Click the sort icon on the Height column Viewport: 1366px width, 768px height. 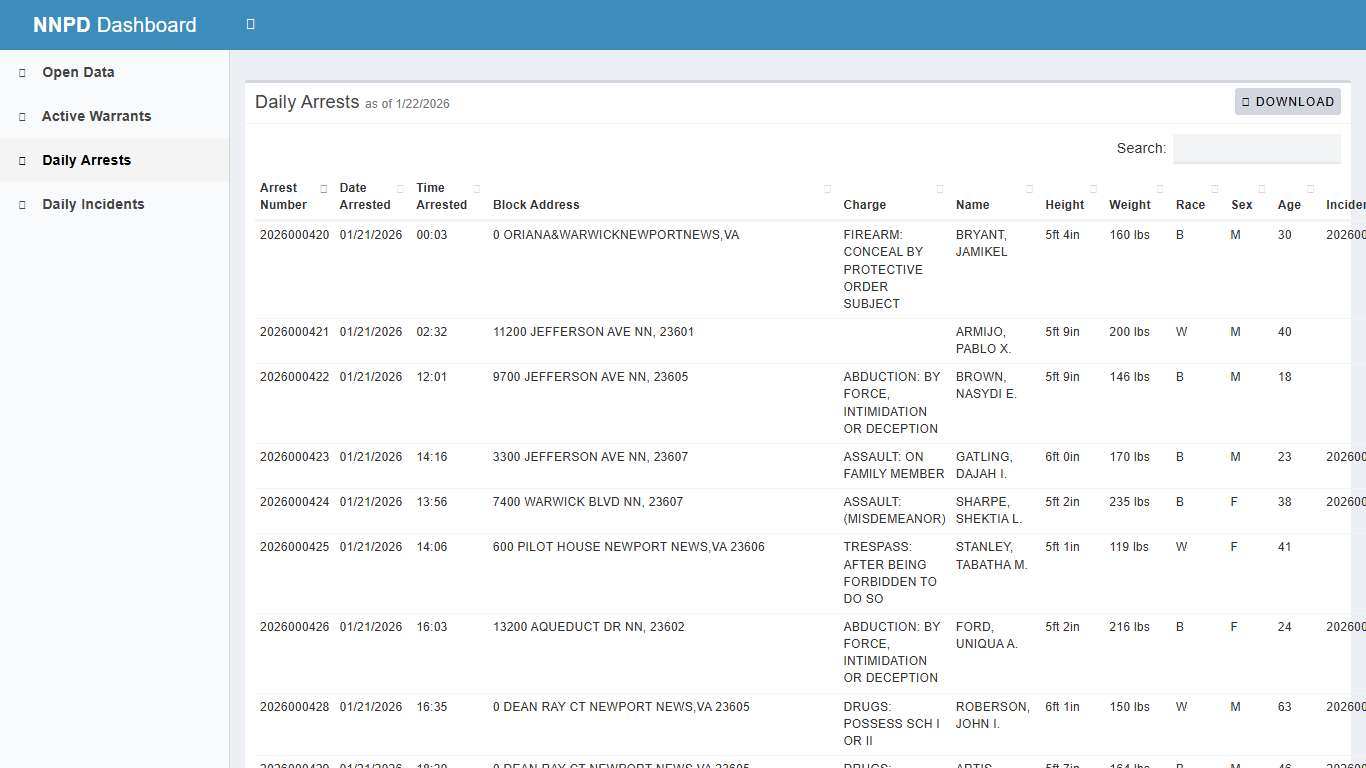(1093, 187)
